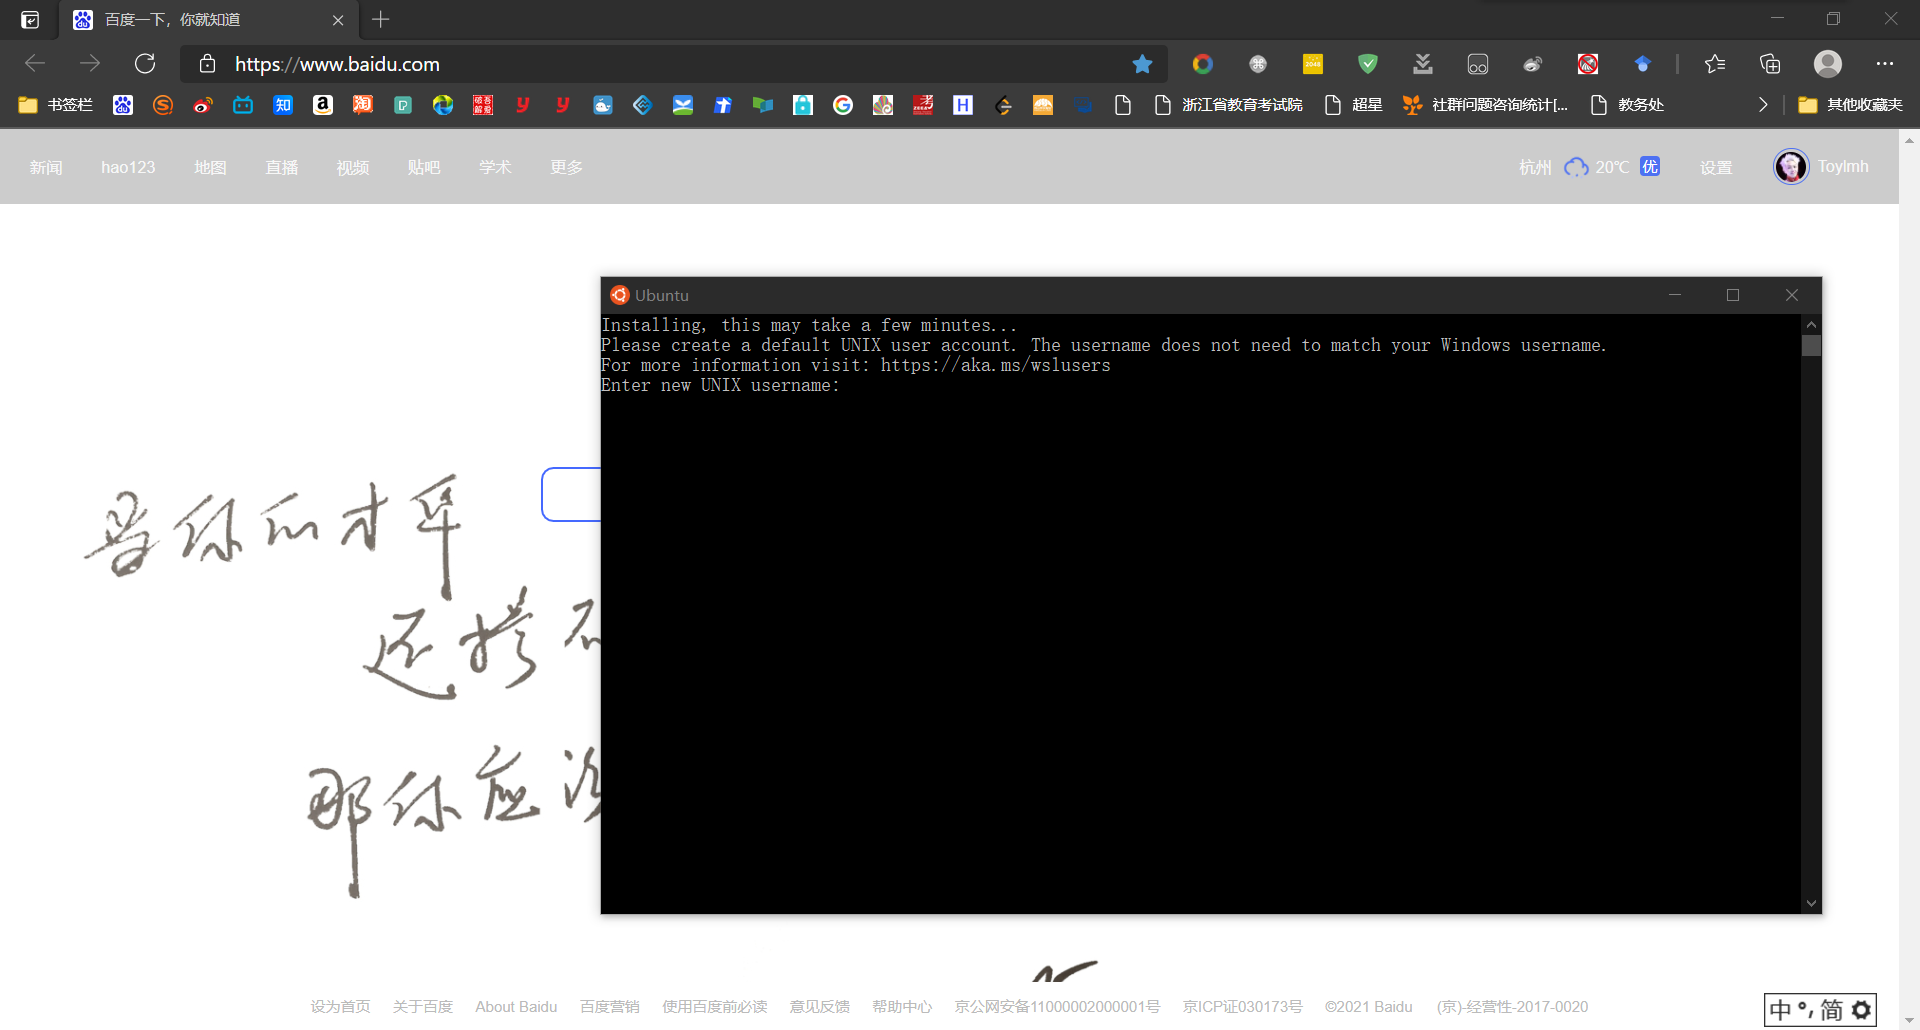Viewport: 1920px width, 1030px height.
Task: Open the Favorites star-list button
Action: click(1715, 64)
